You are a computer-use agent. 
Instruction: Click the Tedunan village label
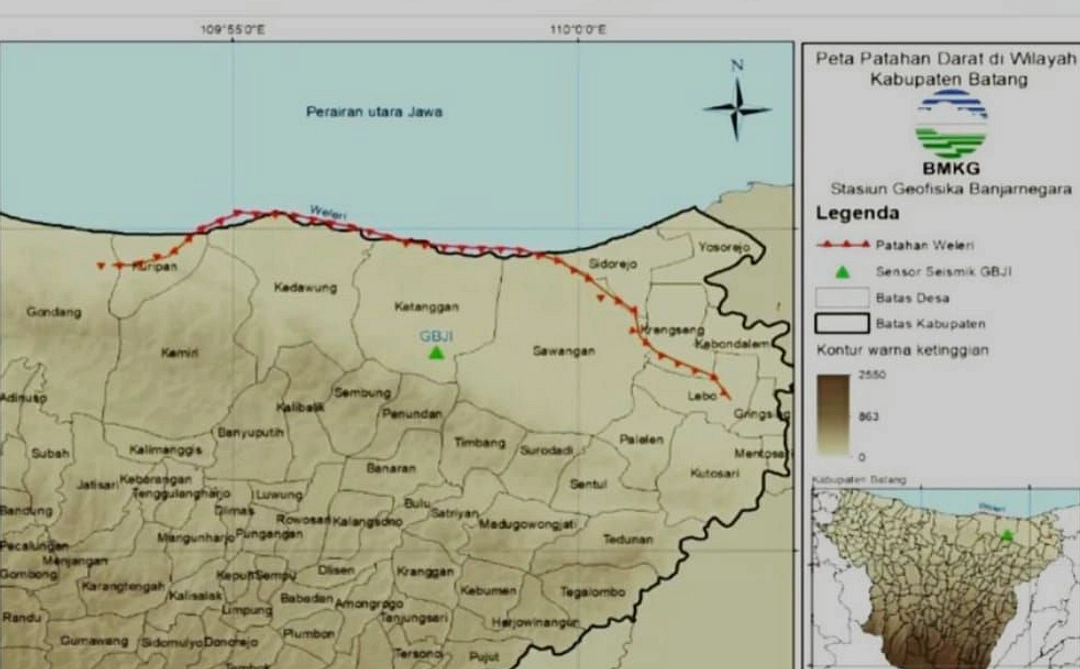point(627,539)
